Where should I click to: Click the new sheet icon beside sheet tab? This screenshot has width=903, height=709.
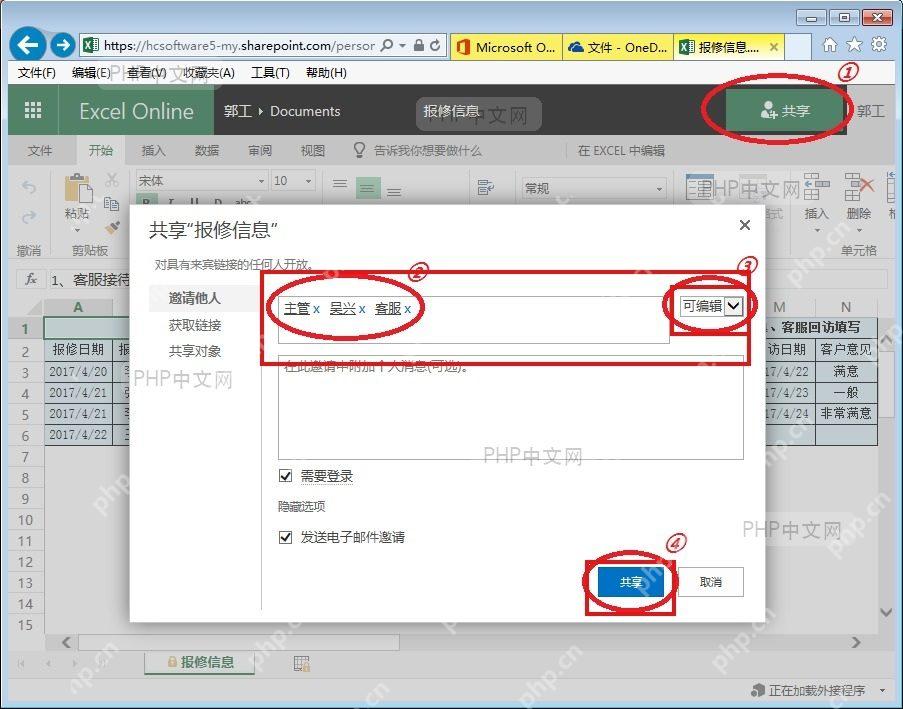302,663
